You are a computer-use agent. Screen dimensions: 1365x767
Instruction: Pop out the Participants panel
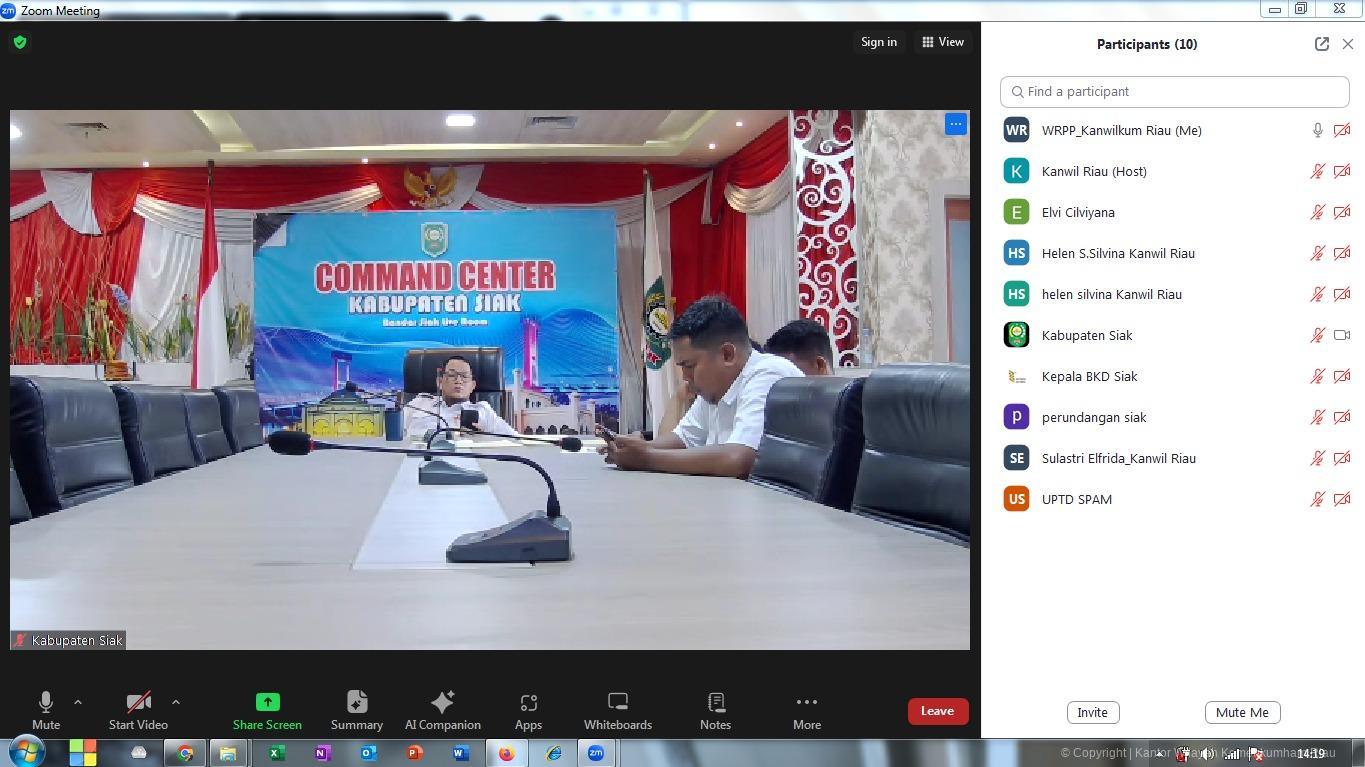click(1321, 44)
